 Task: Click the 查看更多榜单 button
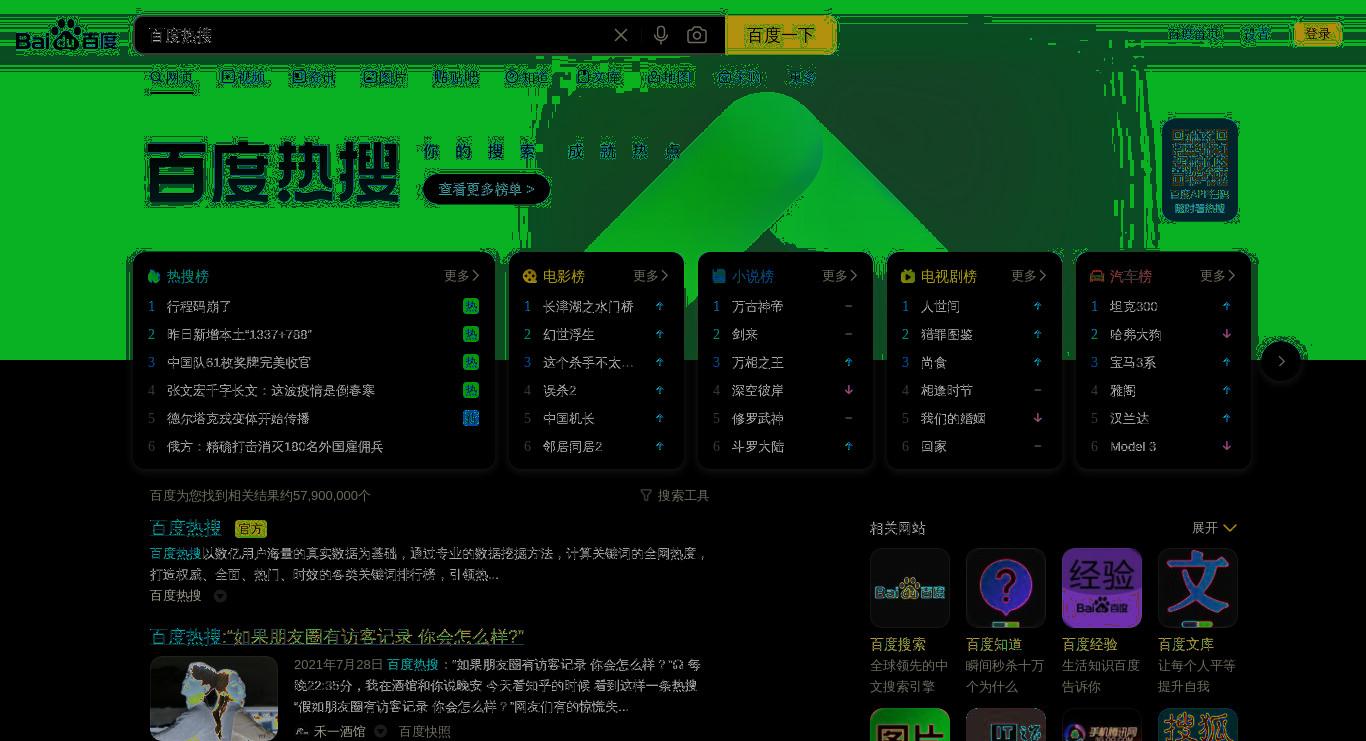point(486,189)
